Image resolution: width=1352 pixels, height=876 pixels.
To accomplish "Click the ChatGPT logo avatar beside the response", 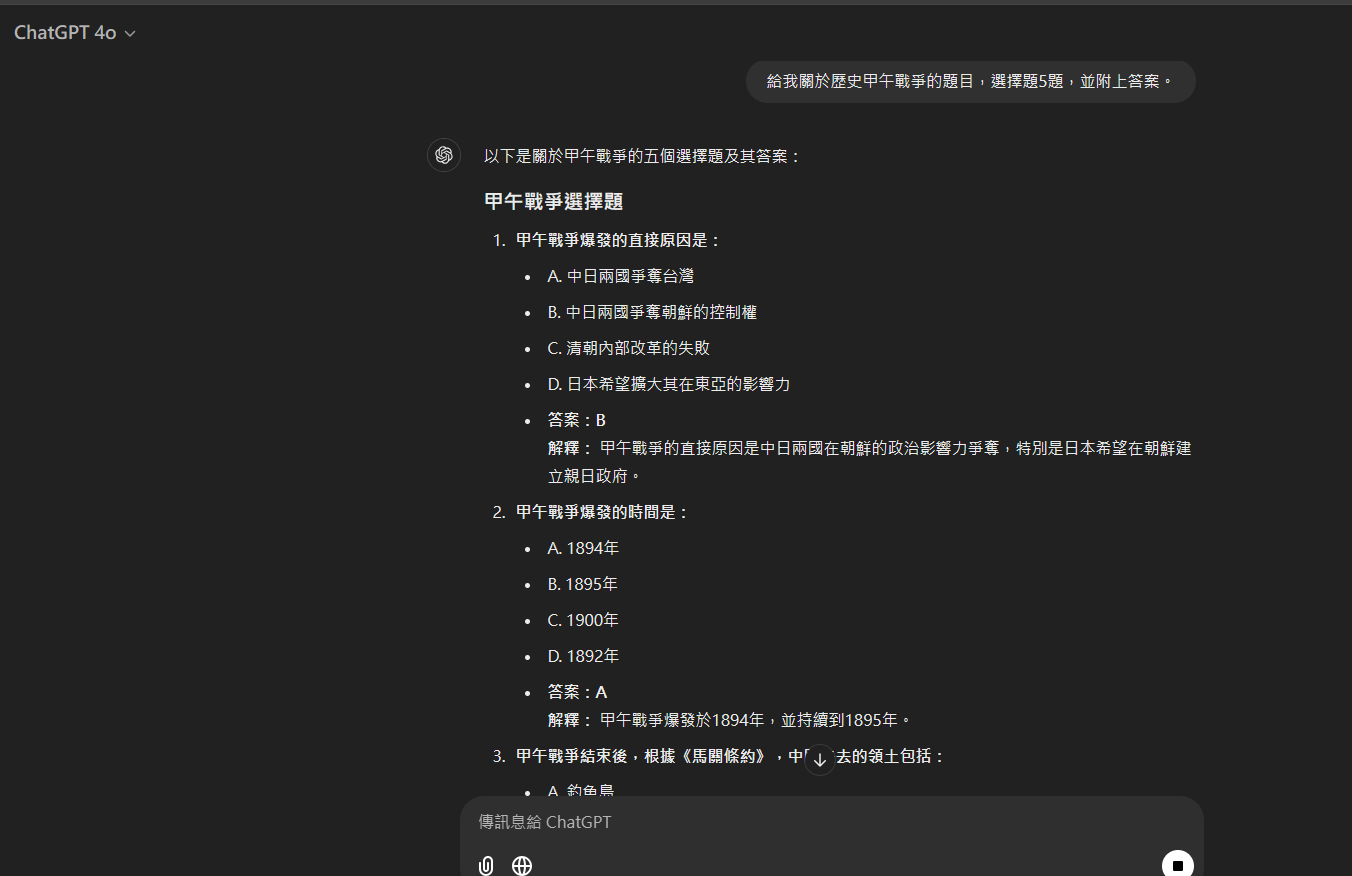I will tap(444, 155).
